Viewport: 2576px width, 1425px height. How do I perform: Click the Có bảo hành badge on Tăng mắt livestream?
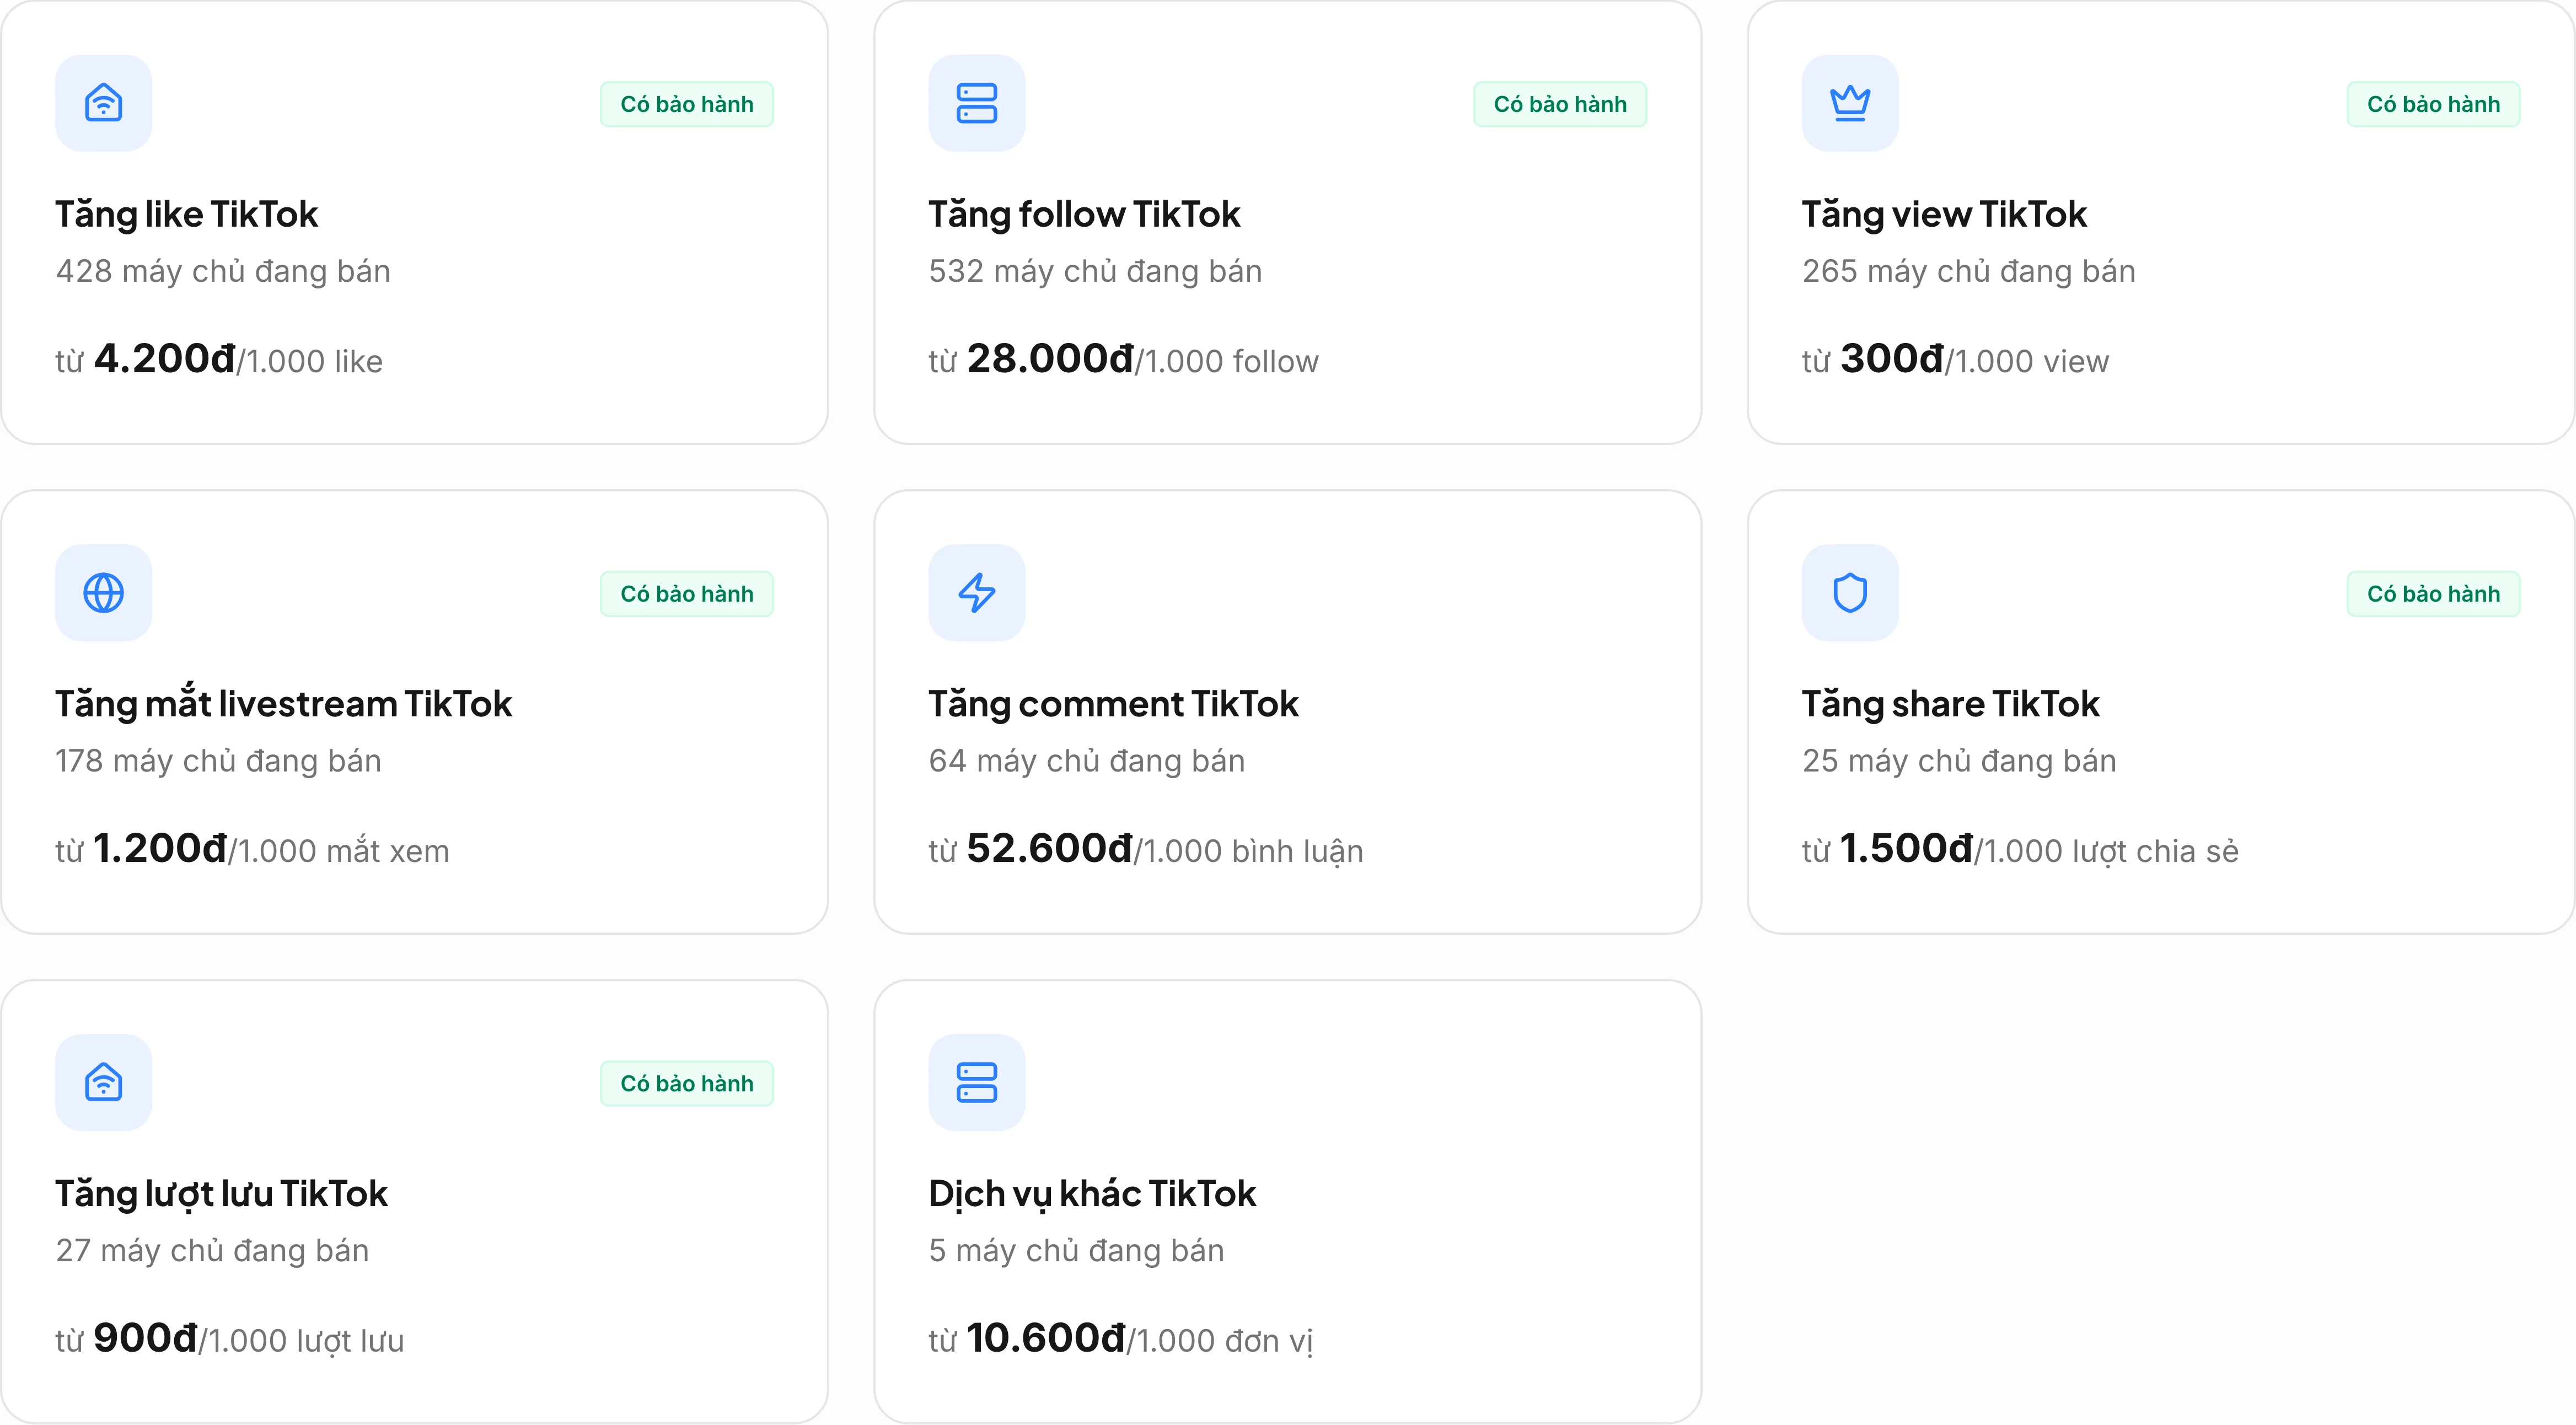point(687,594)
